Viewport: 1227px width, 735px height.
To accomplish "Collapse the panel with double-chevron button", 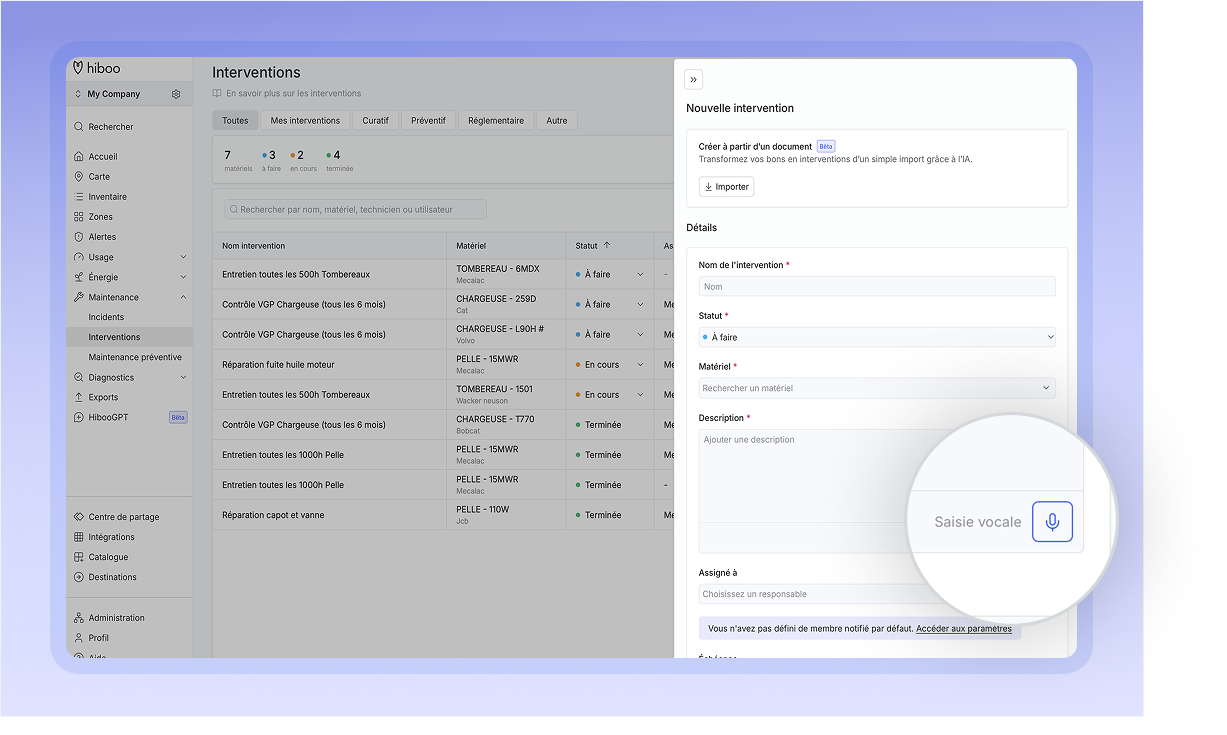I will tap(693, 79).
